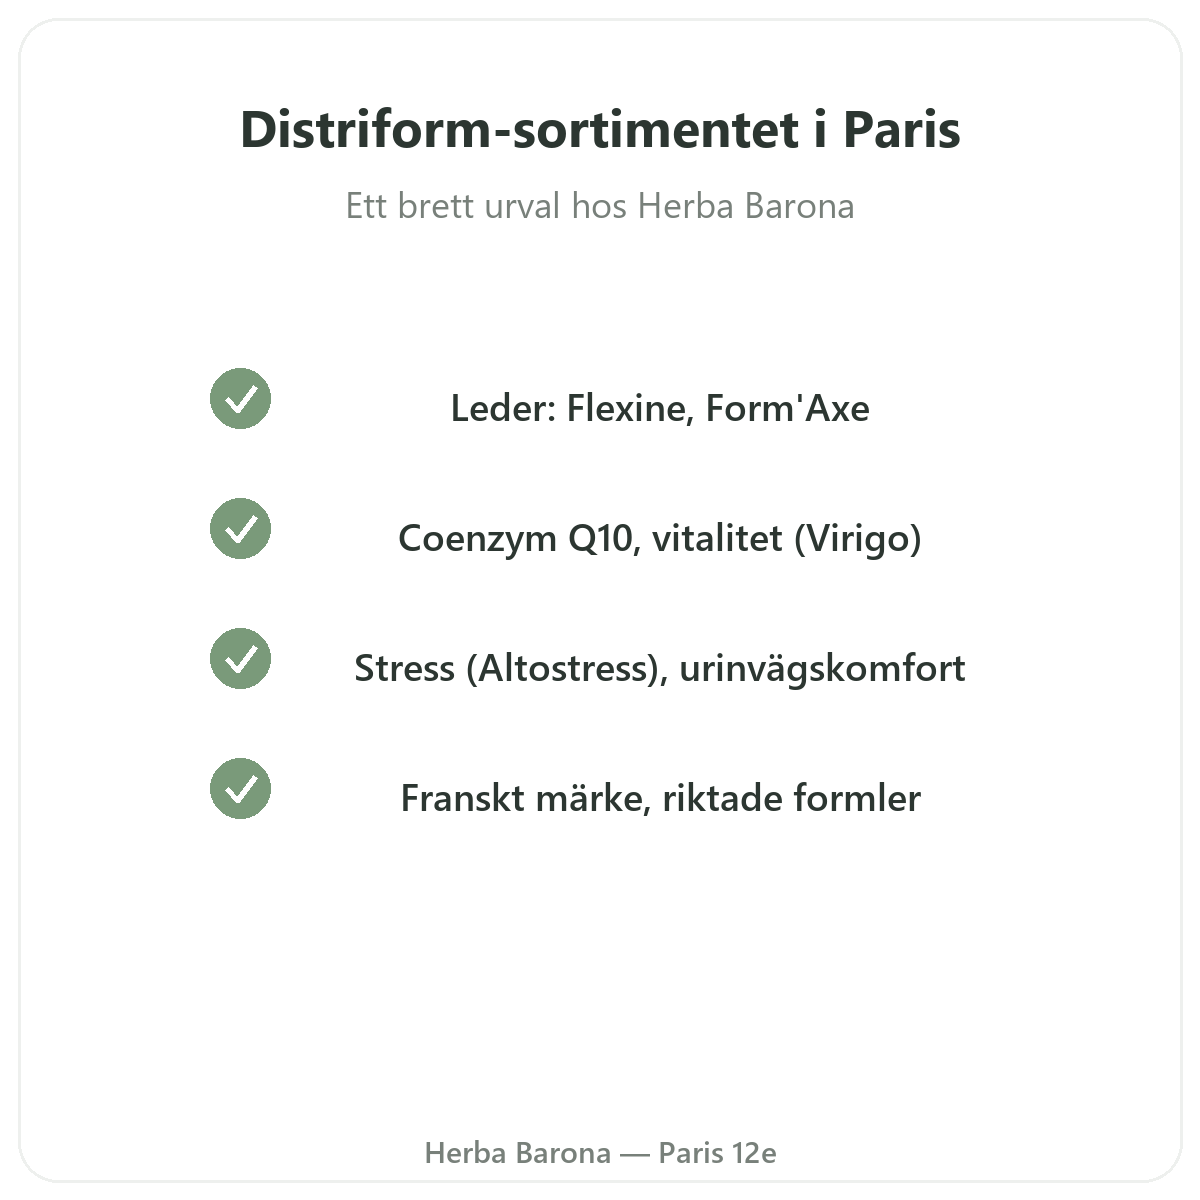Click the word urinvägskomfort in the third item
The height and width of the screenshot is (1200, 1200).
click(822, 669)
